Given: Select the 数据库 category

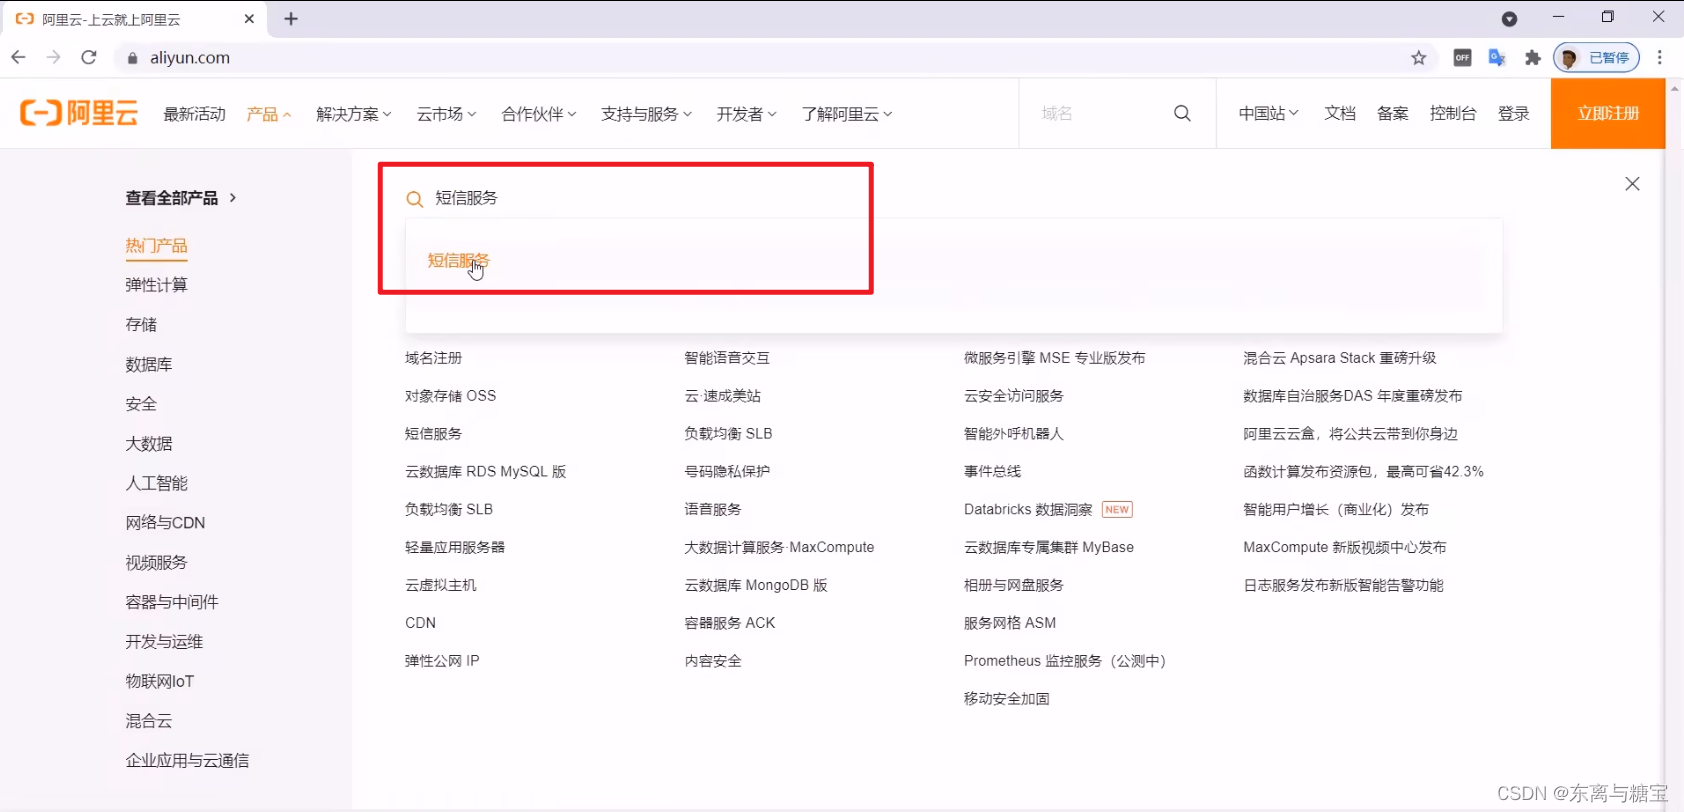Looking at the screenshot, I should pyautogui.click(x=149, y=364).
